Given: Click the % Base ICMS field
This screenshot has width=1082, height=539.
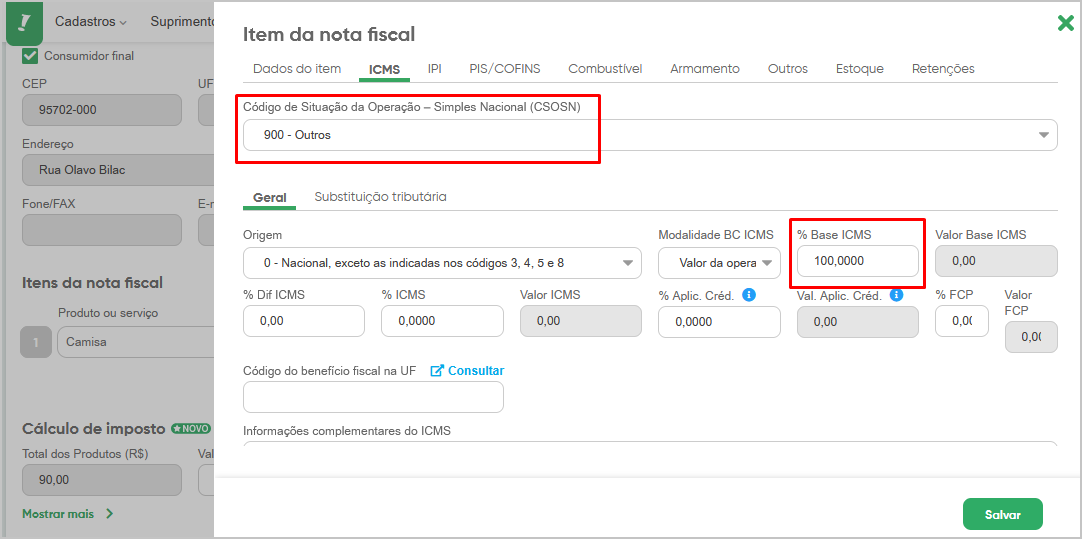Looking at the screenshot, I should [x=857, y=262].
